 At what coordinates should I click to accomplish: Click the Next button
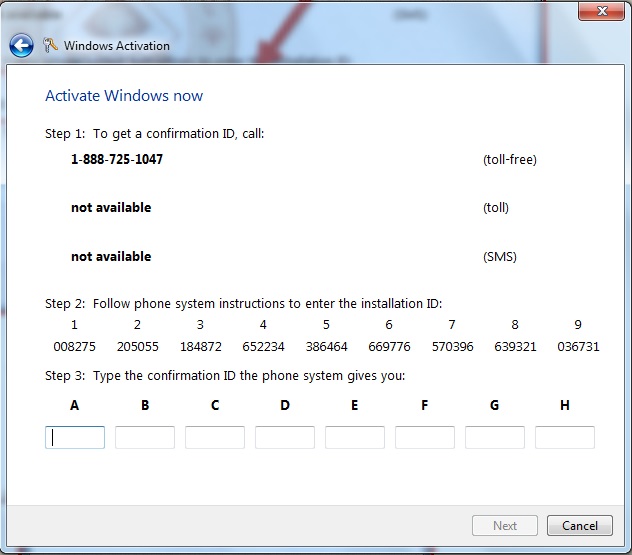(505, 526)
